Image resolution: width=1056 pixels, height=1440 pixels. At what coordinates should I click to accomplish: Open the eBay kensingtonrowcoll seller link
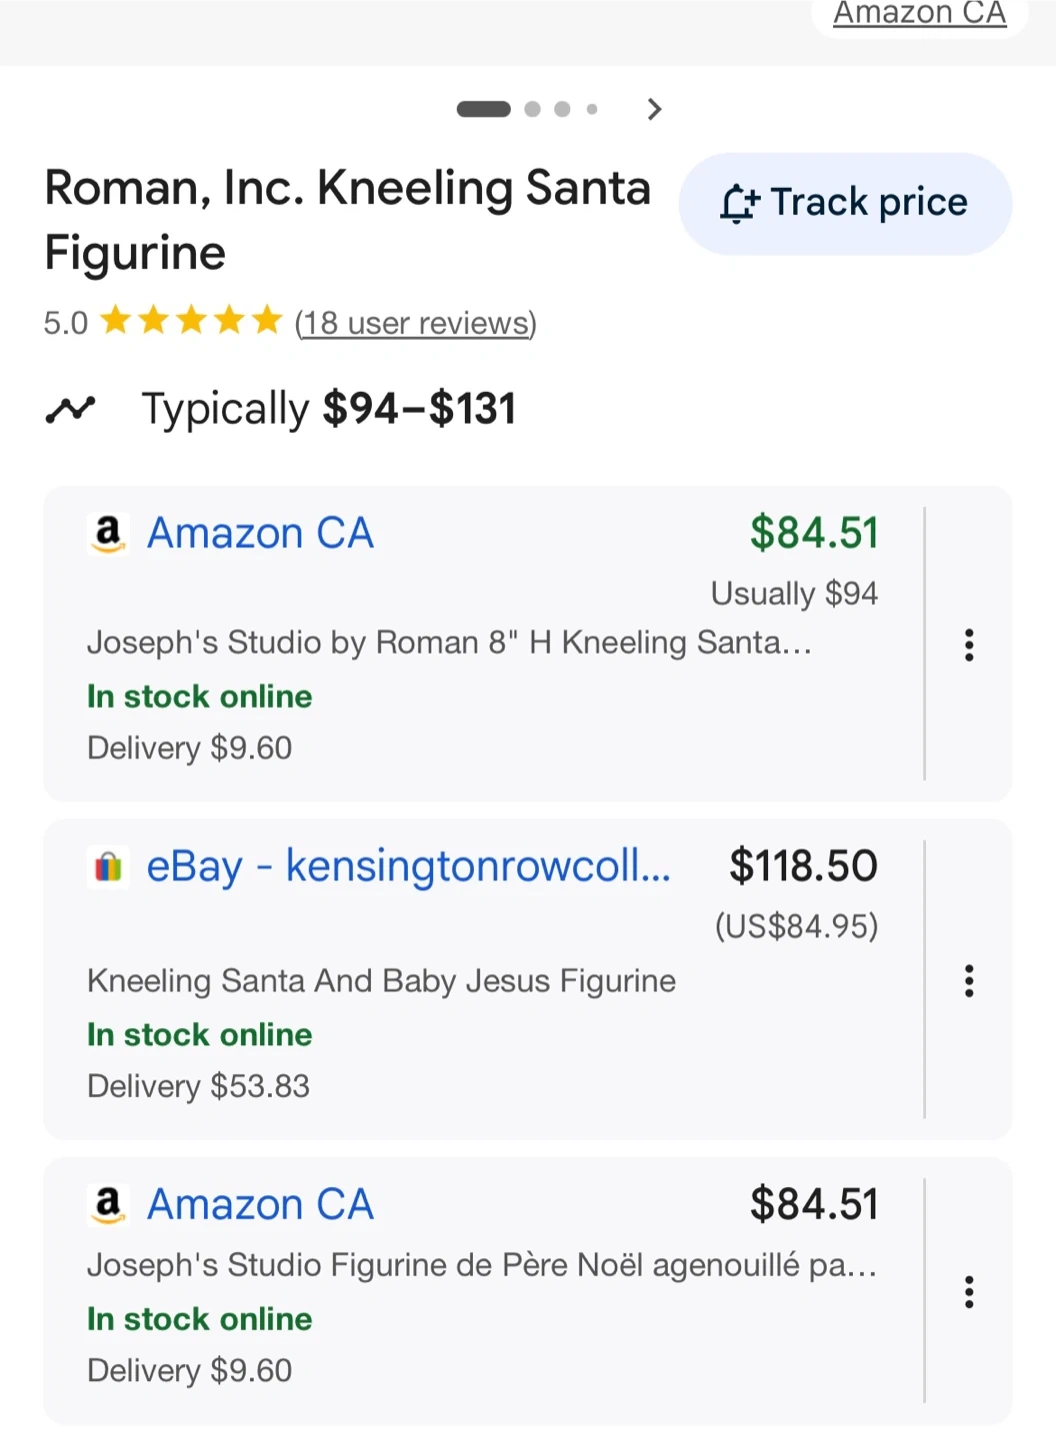pyautogui.click(x=408, y=866)
